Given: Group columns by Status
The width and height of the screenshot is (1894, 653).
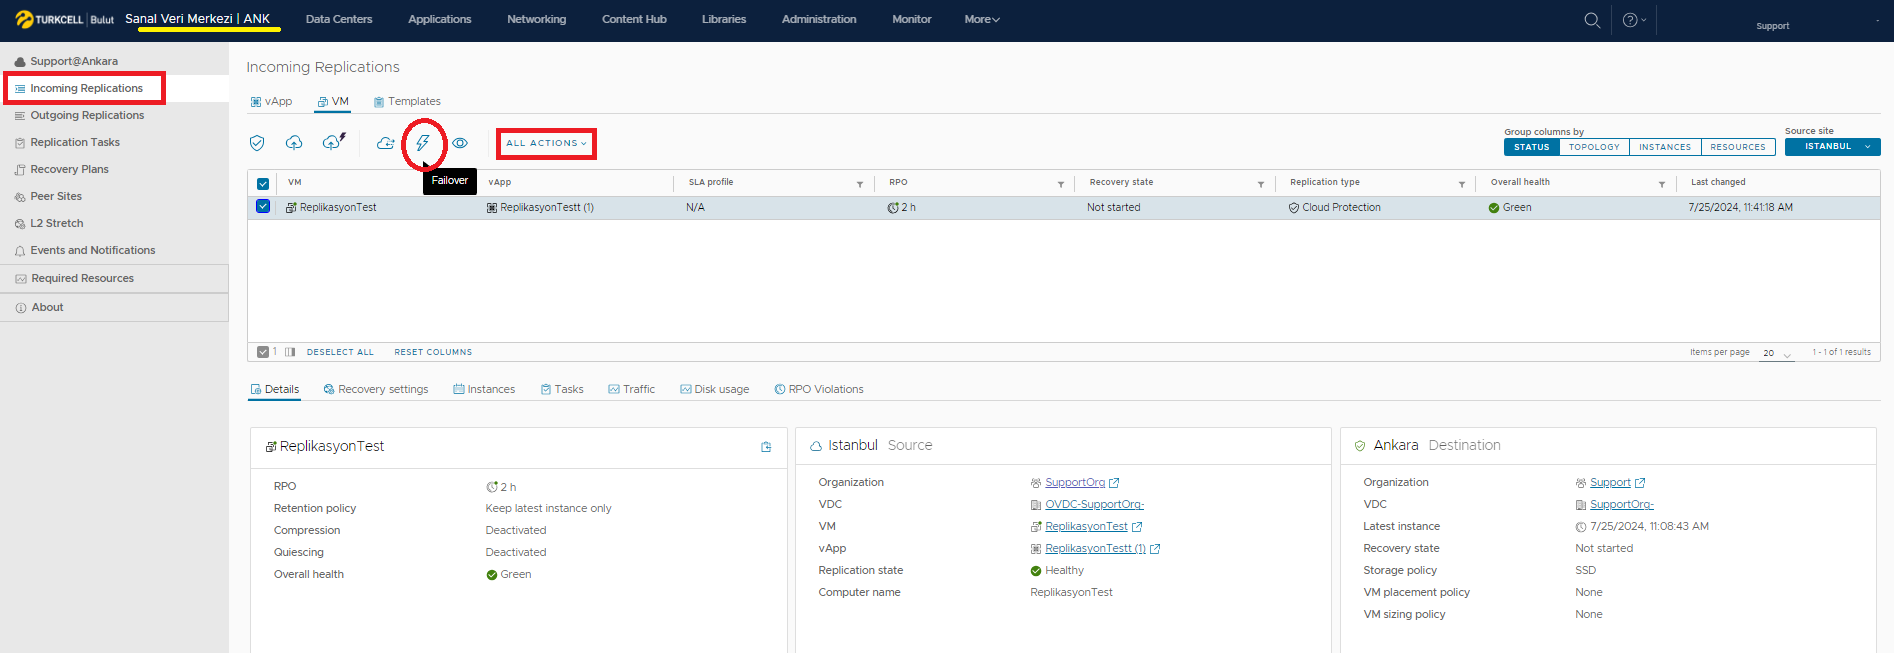Looking at the screenshot, I should click(1531, 147).
